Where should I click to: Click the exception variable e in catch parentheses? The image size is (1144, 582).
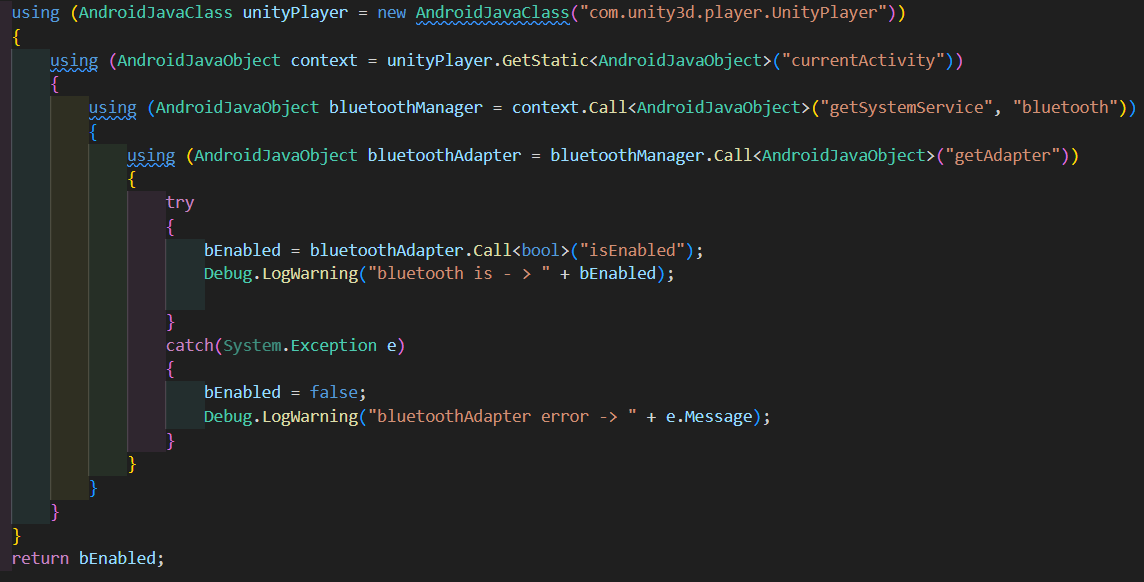click(392, 345)
